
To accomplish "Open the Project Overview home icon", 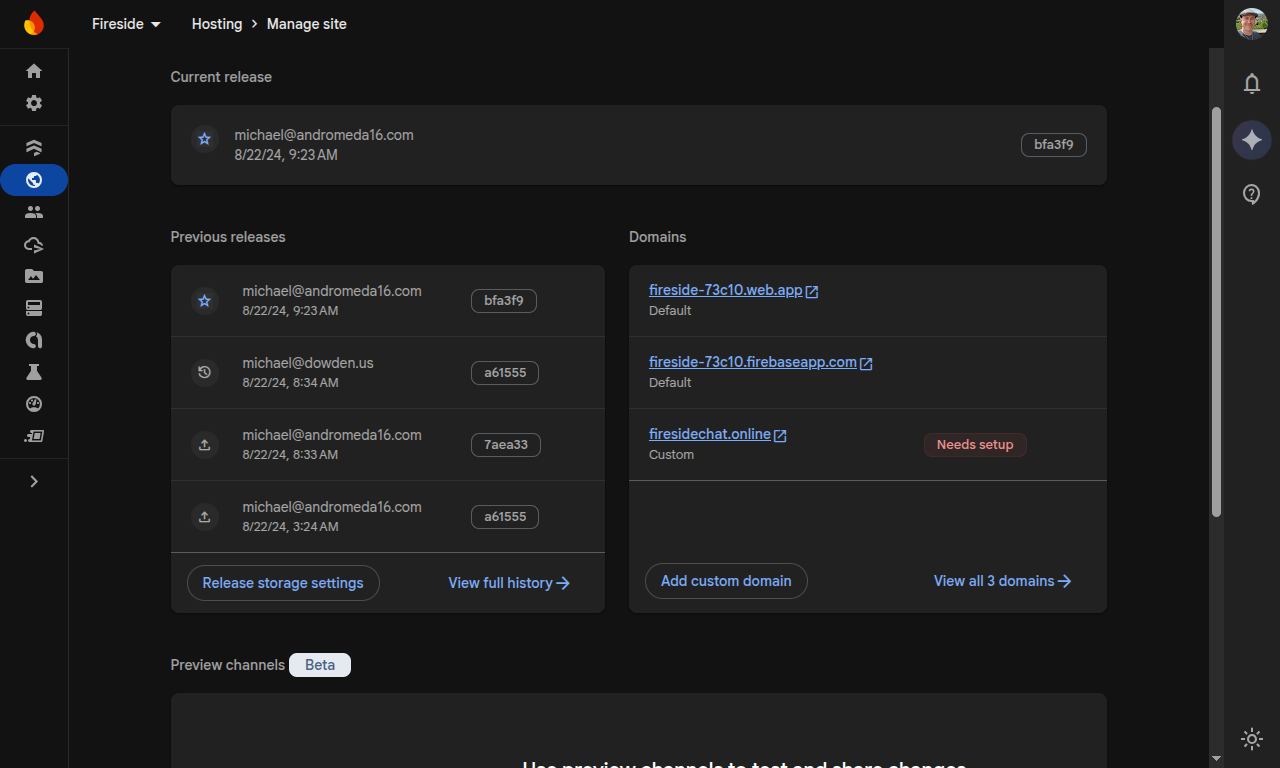I will point(34,71).
